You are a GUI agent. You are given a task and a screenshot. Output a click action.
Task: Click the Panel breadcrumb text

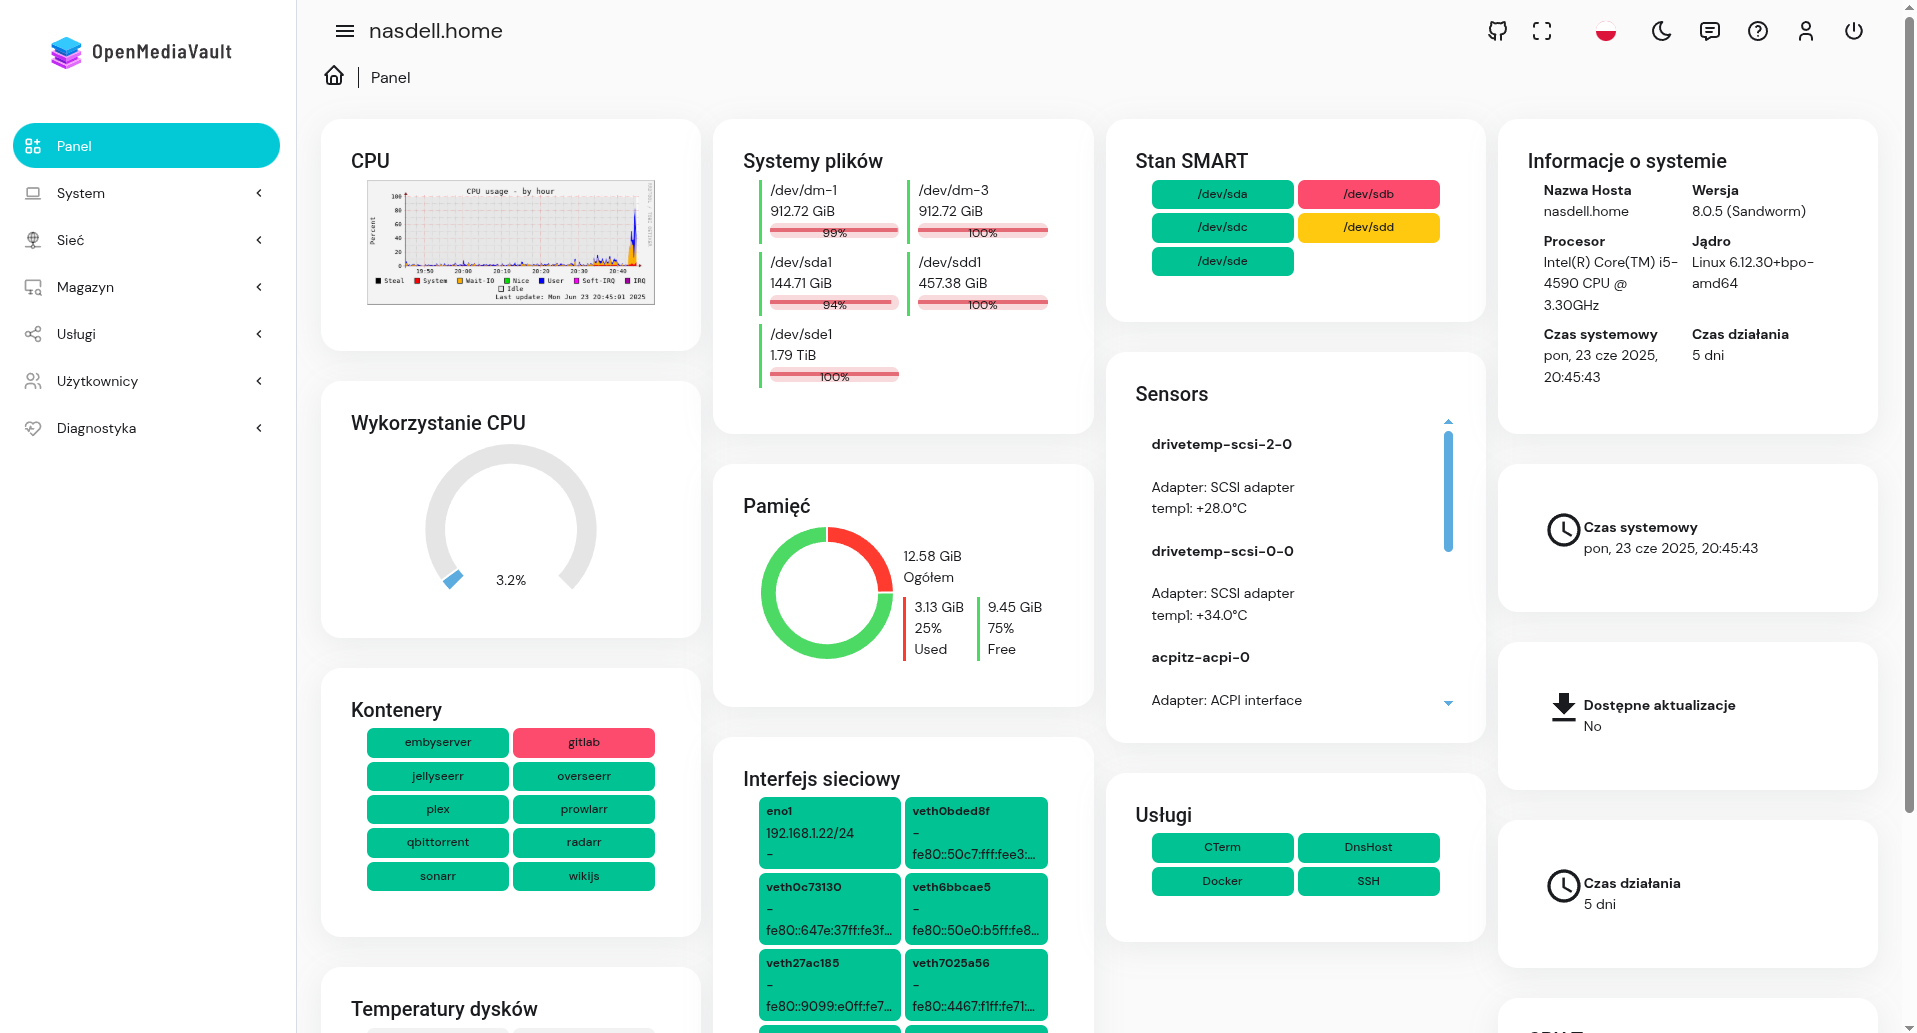390,77
